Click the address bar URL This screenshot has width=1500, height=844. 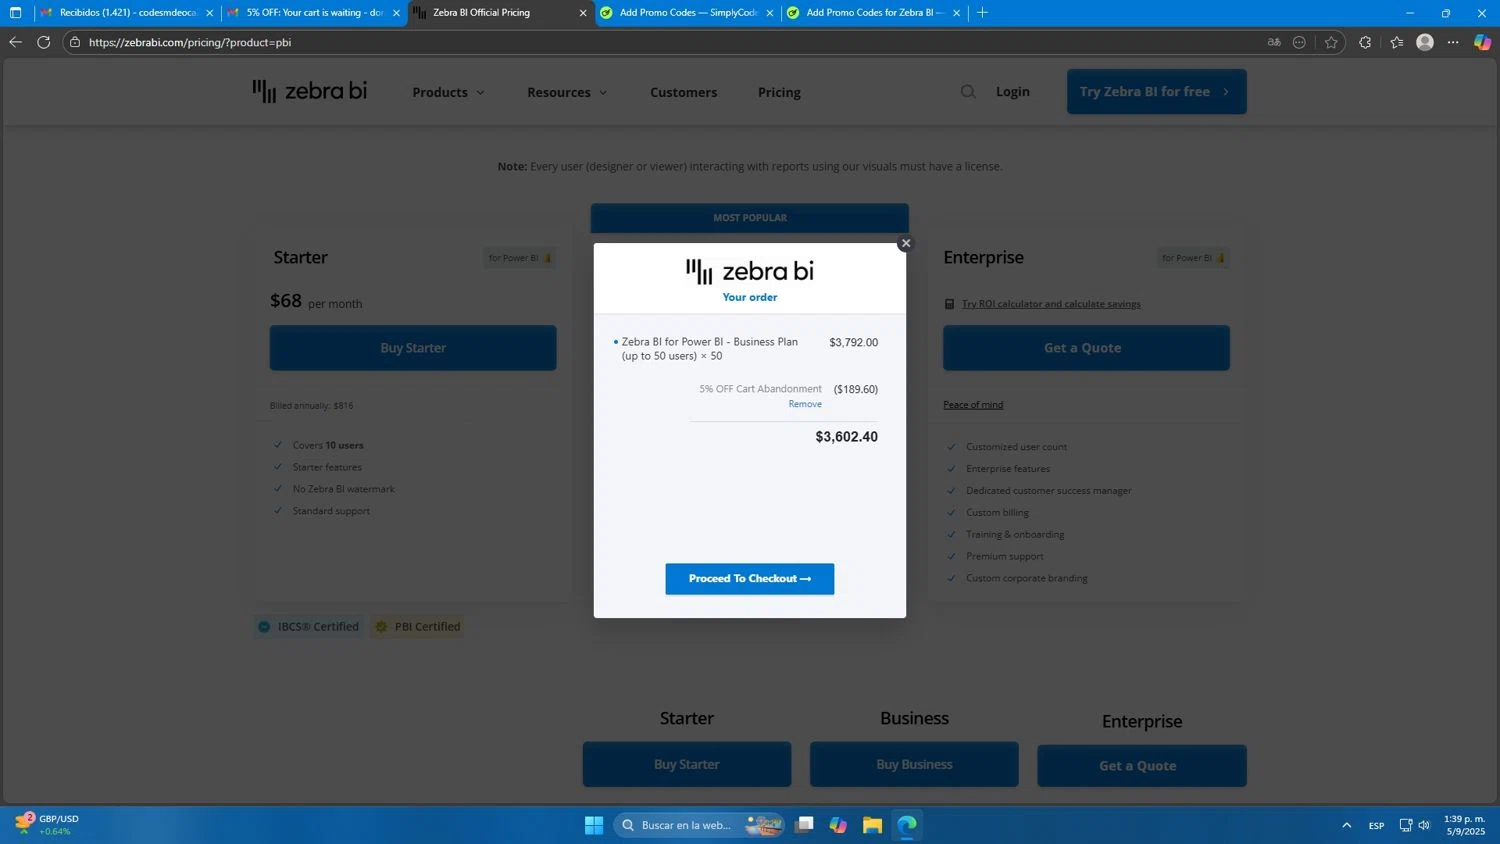[x=190, y=42]
